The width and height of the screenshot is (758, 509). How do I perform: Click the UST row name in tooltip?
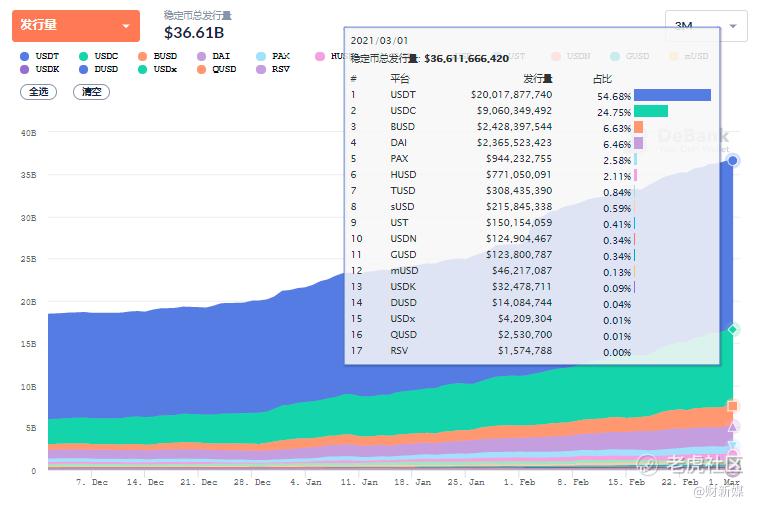[399, 222]
